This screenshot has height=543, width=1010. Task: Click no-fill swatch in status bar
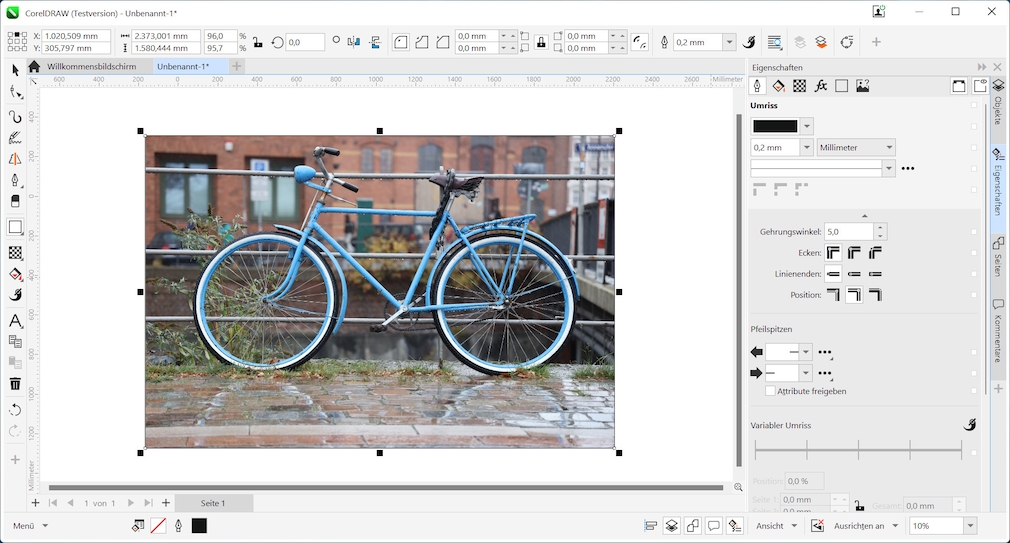click(x=158, y=526)
